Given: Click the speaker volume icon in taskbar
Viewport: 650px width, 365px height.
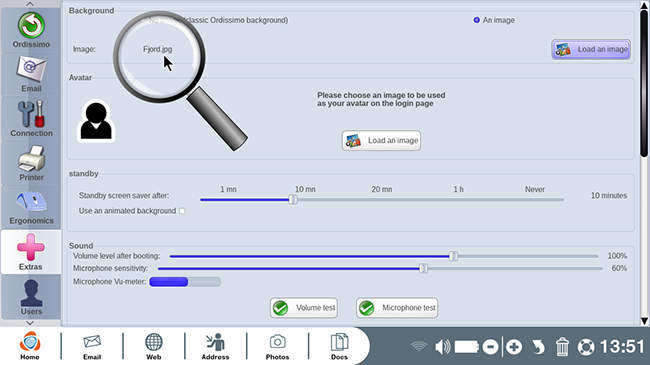Looking at the screenshot, I should point(443,346).
